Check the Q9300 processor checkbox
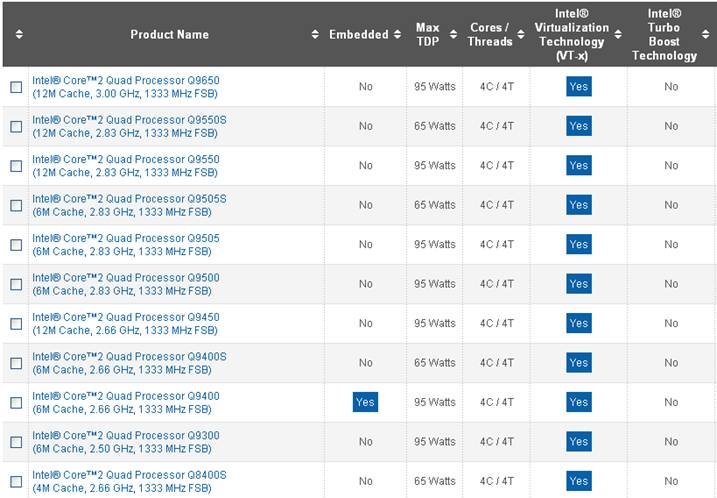 [x=16, y=442]
